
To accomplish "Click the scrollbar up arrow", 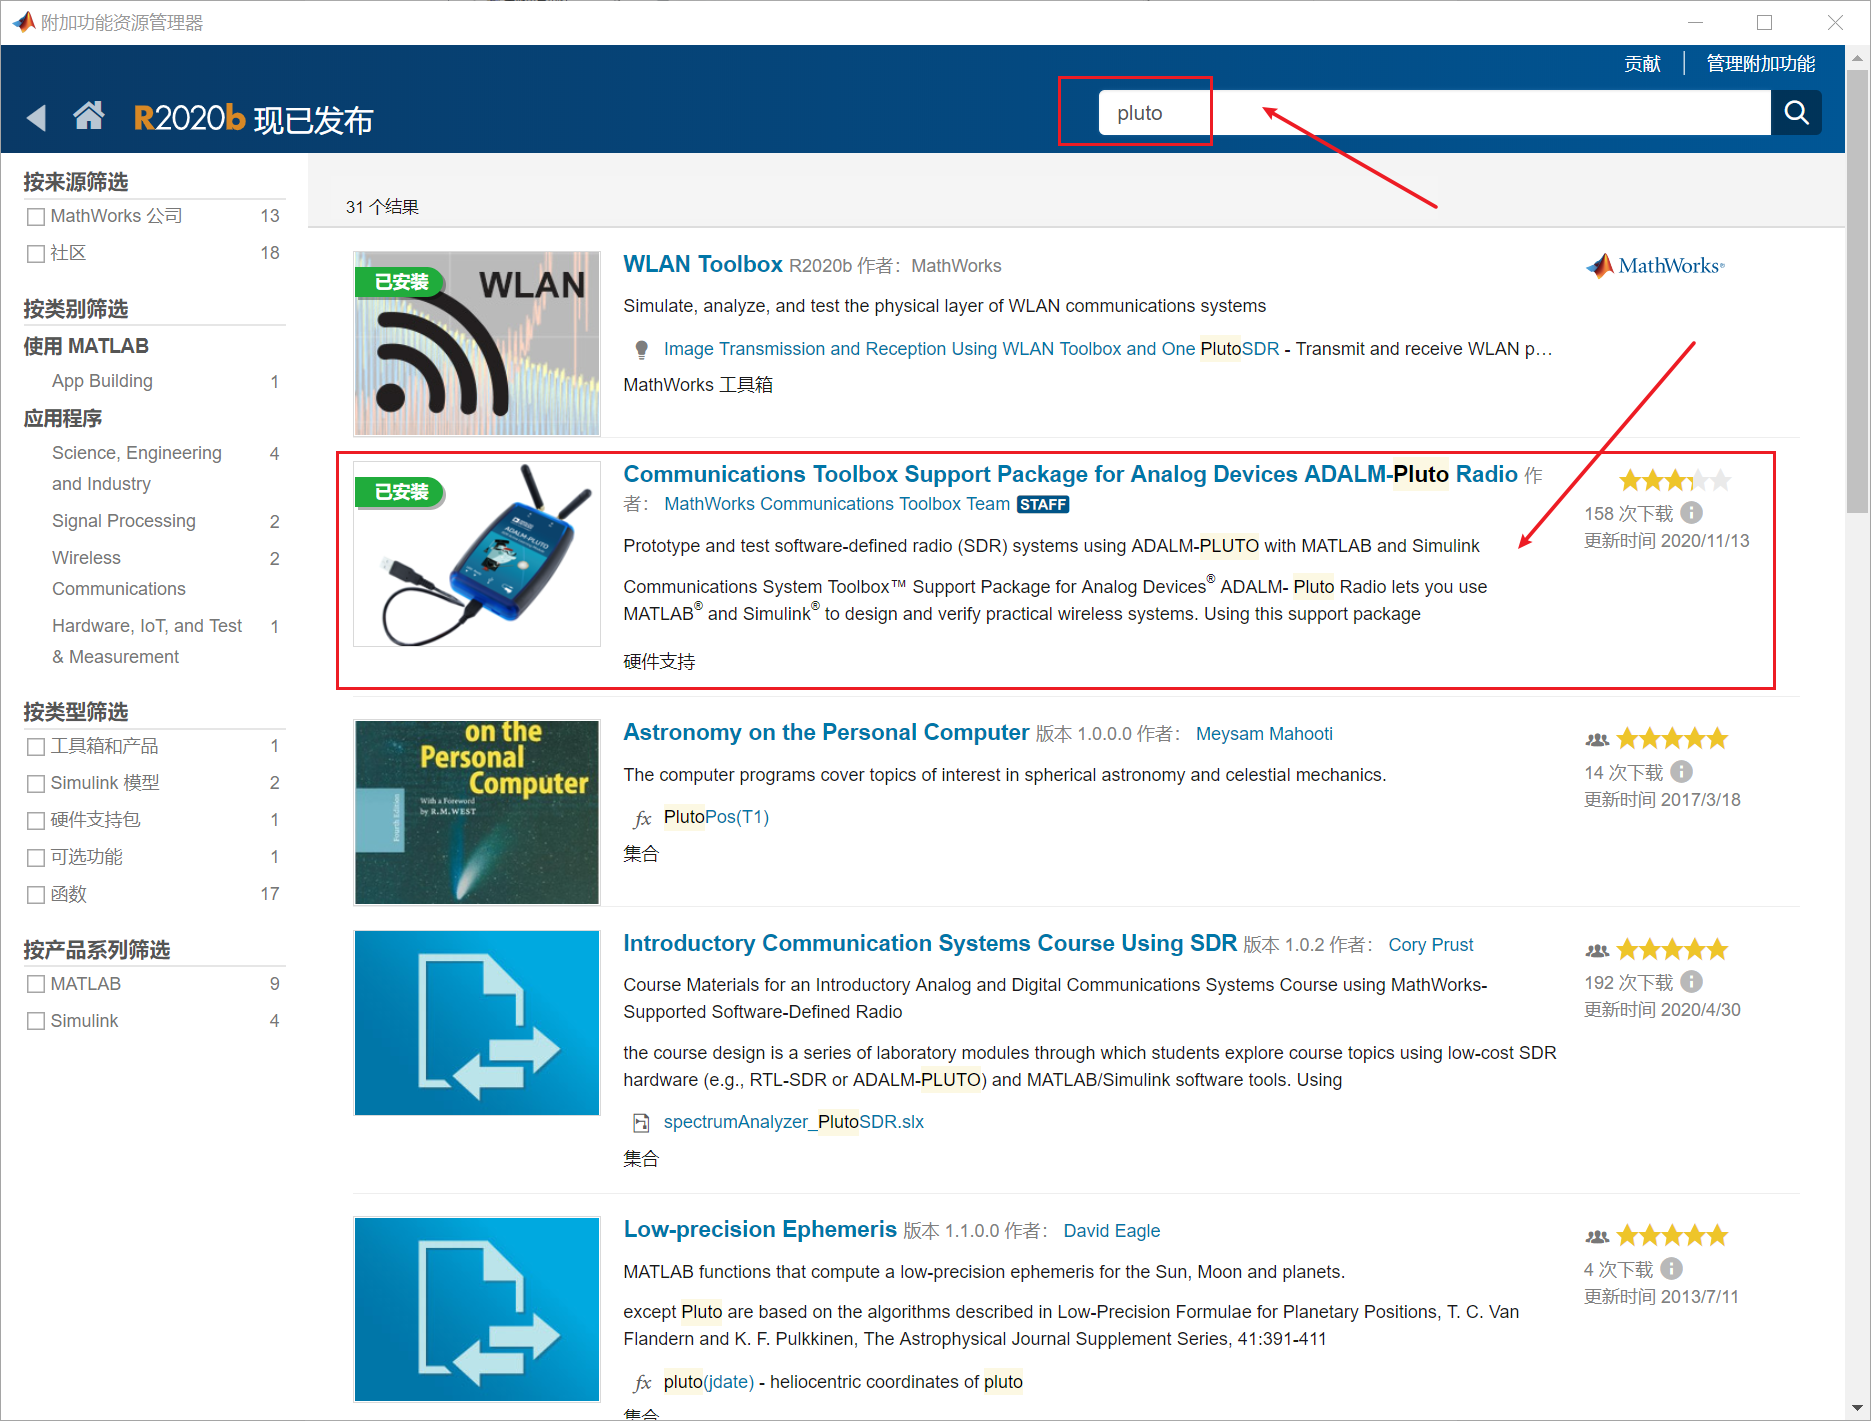I will [1857, 57].
